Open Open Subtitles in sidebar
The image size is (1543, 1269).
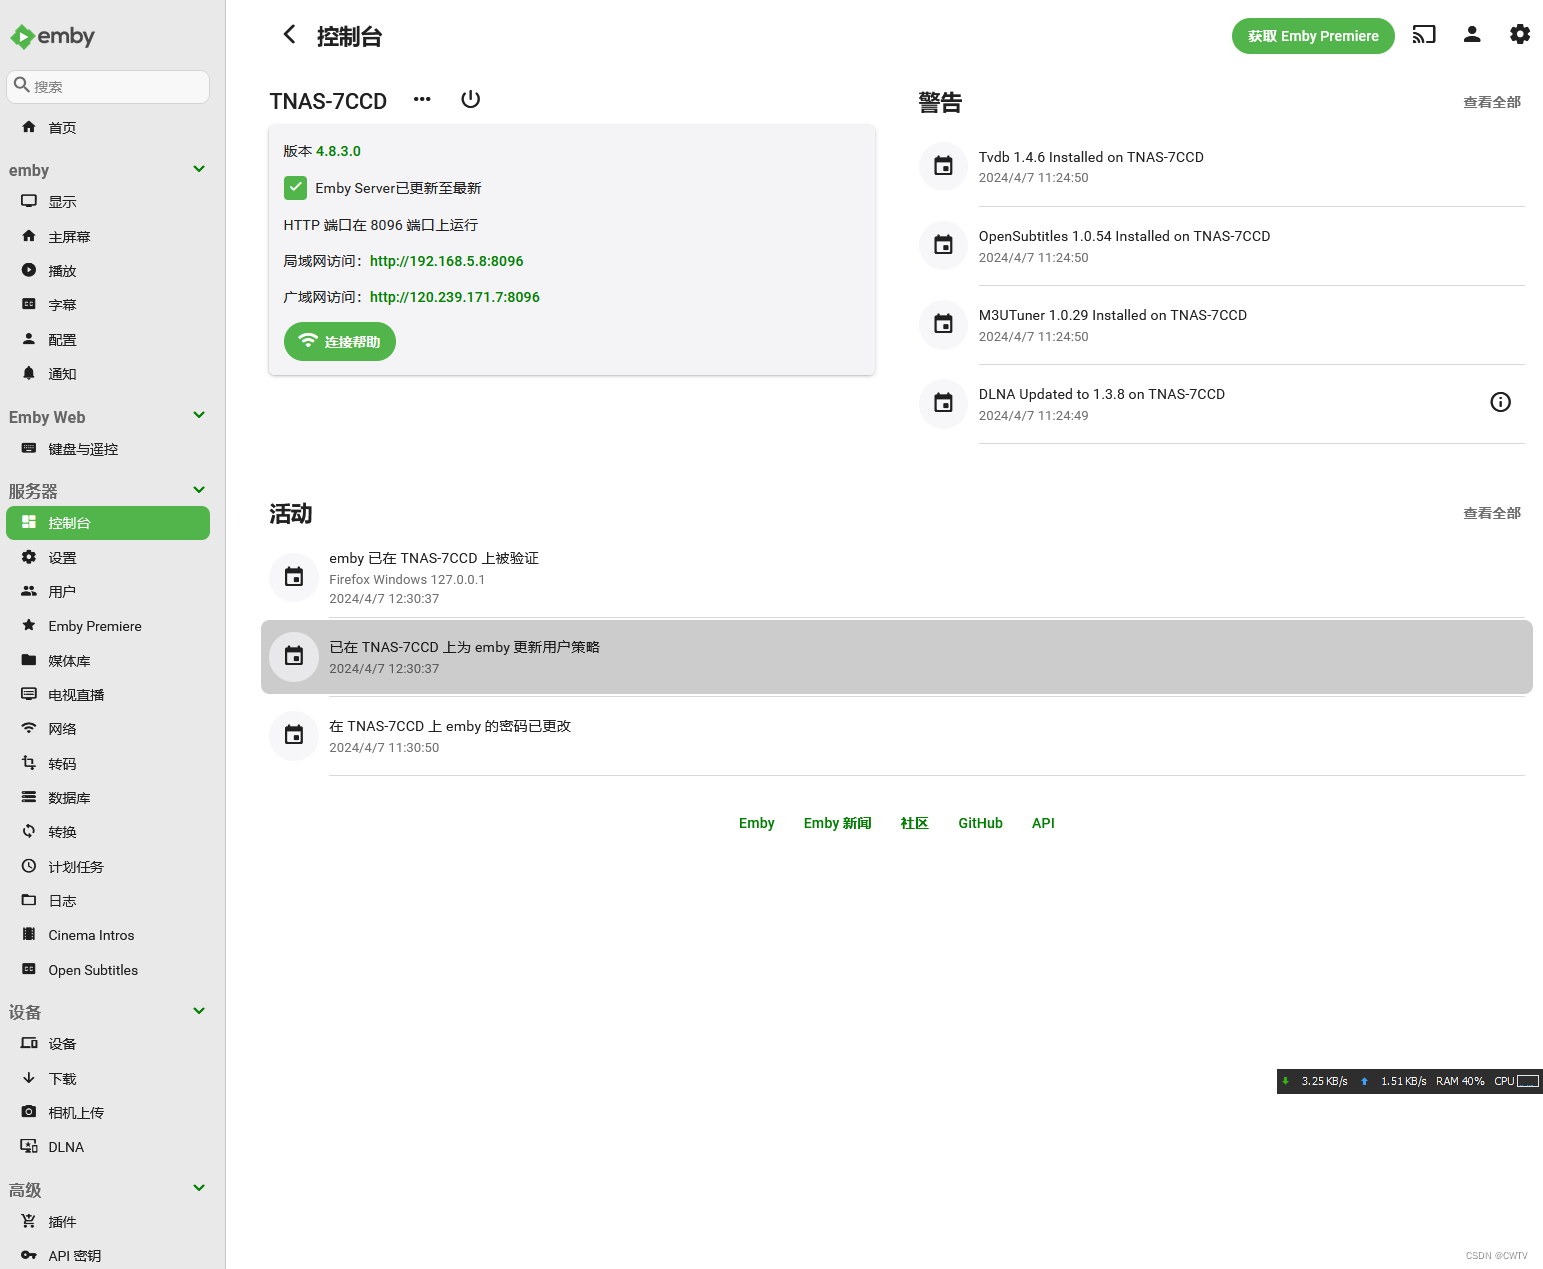[108, 970]
